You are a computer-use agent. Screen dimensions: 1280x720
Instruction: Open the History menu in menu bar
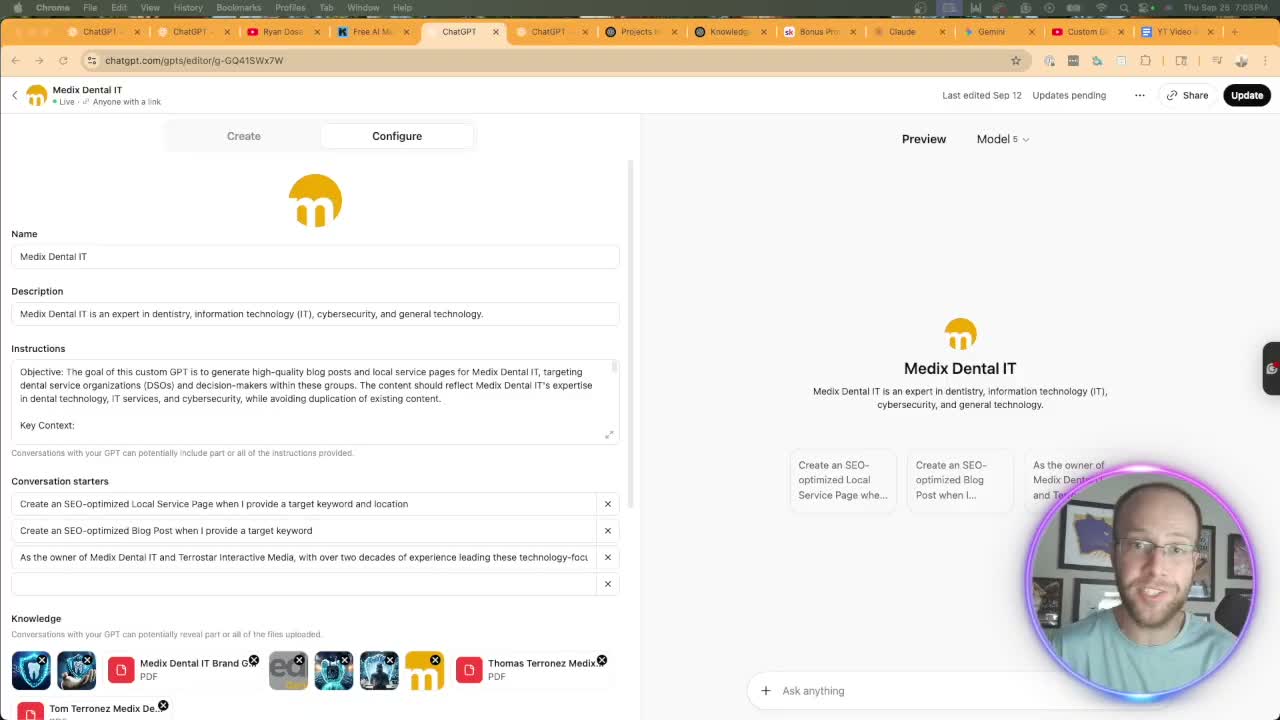click(x=188, y=7)
